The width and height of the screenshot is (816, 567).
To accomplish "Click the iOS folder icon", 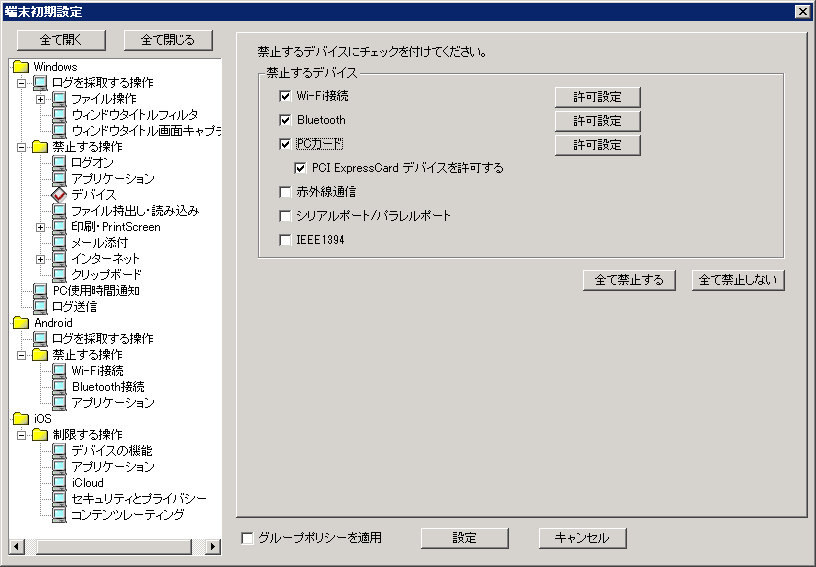I will point(21,419).
